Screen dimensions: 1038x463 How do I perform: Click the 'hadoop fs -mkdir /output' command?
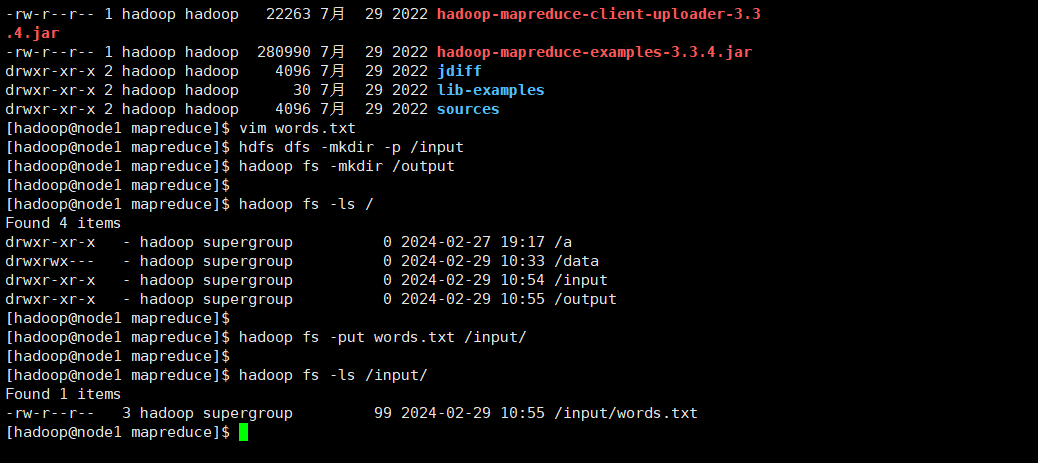click(347, 166)
